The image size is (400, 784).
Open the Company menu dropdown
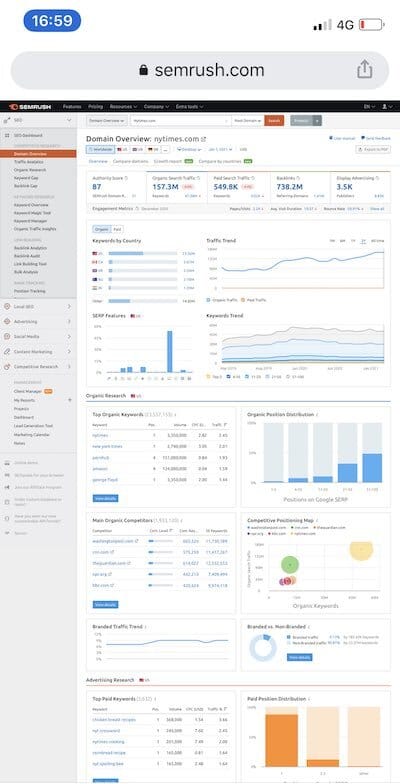point(156,106)
